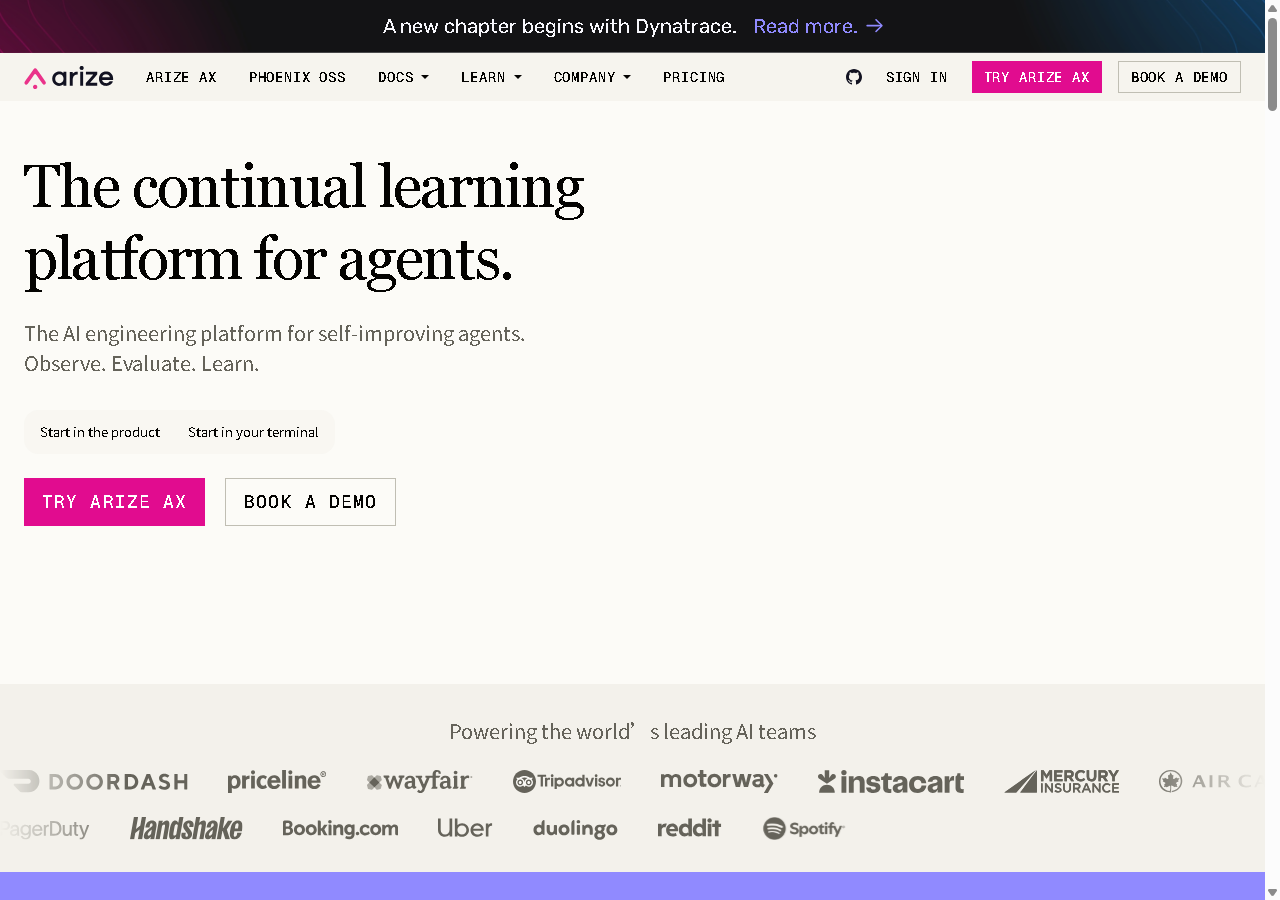
Task: Click the Spotify logo
Action: pyautogui.click(x=804, y=828)
